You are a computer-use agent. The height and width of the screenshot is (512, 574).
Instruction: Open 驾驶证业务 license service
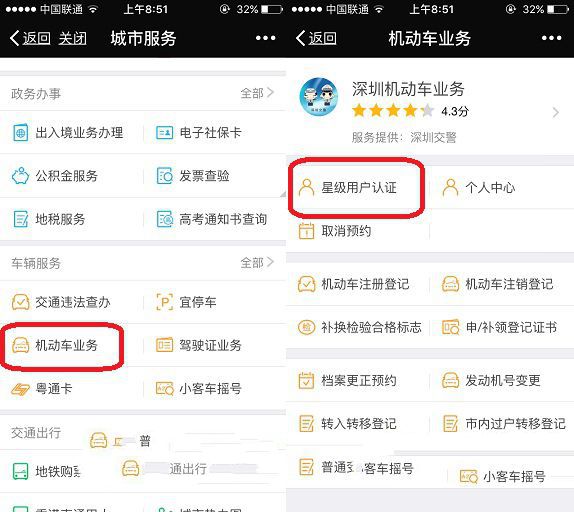click(x=199, y=345)
